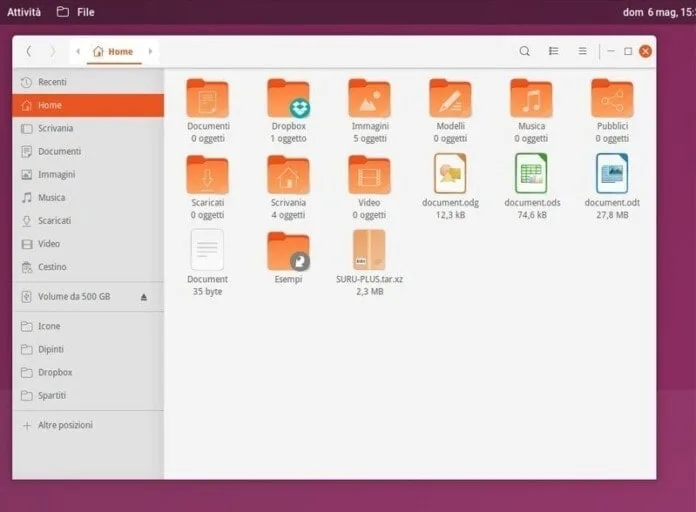Click Altre posizioni in the sidebar
The image size is (696, 512).
coord(65,425)
